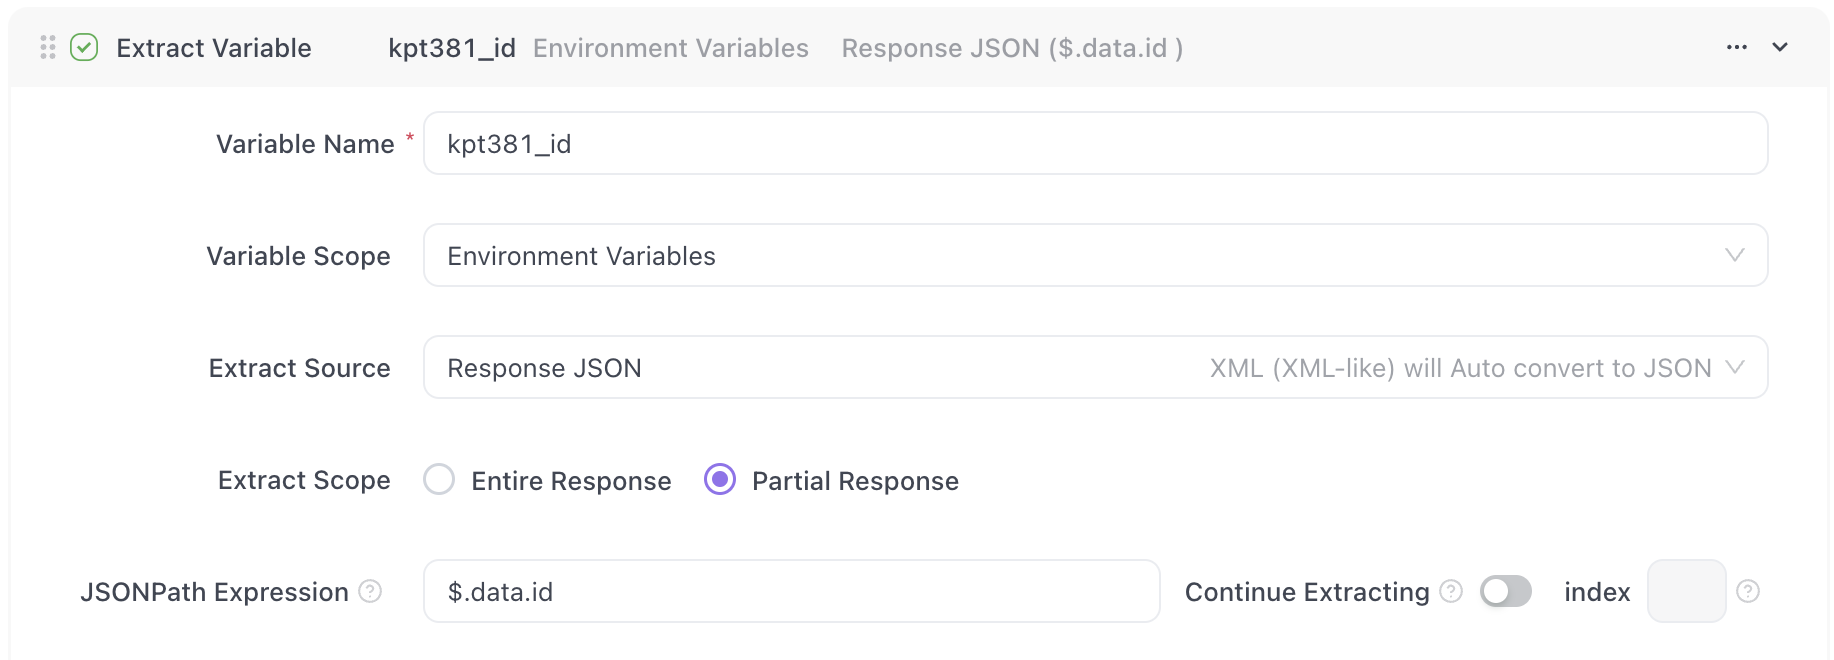
Task: Click the Extract Variable header title
Action: click(214, 48)
